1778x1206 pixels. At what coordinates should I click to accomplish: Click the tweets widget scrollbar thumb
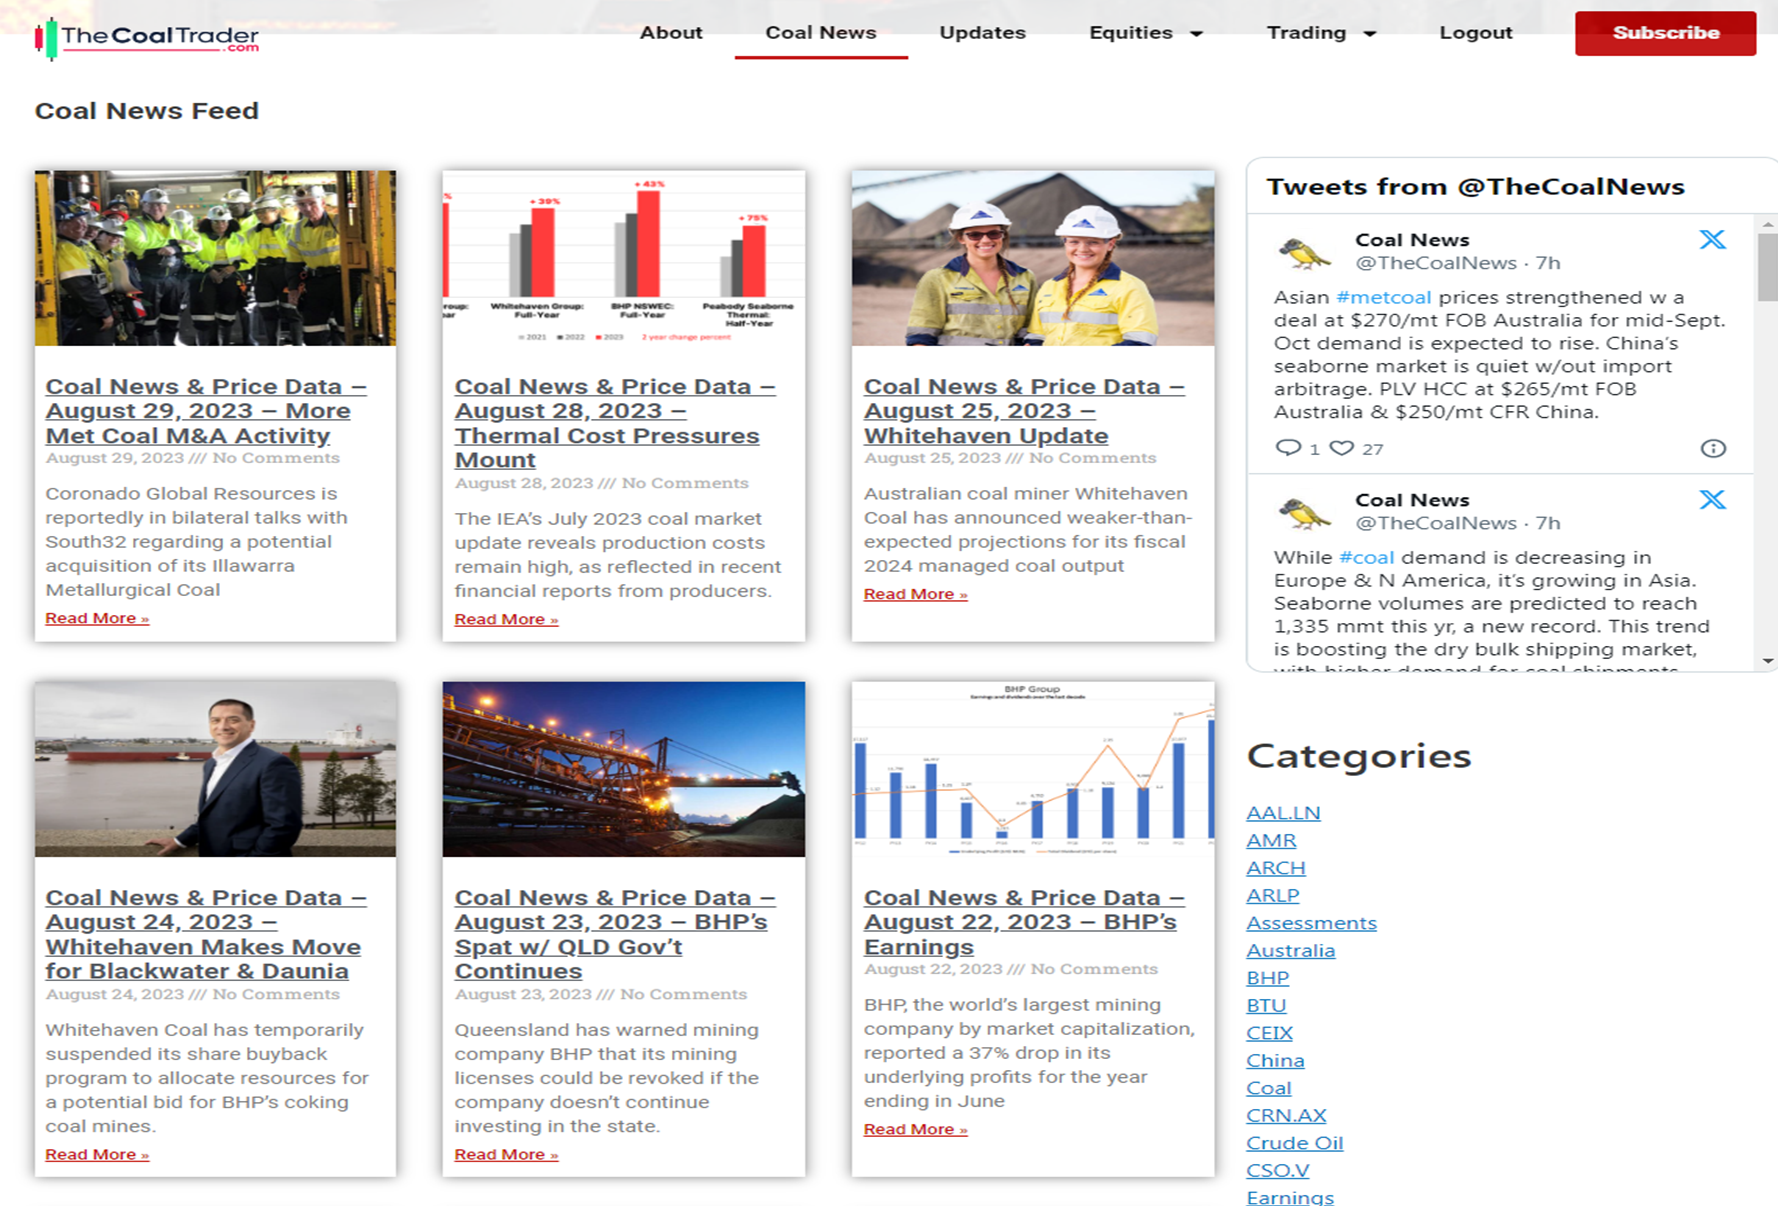[1767, 266]
